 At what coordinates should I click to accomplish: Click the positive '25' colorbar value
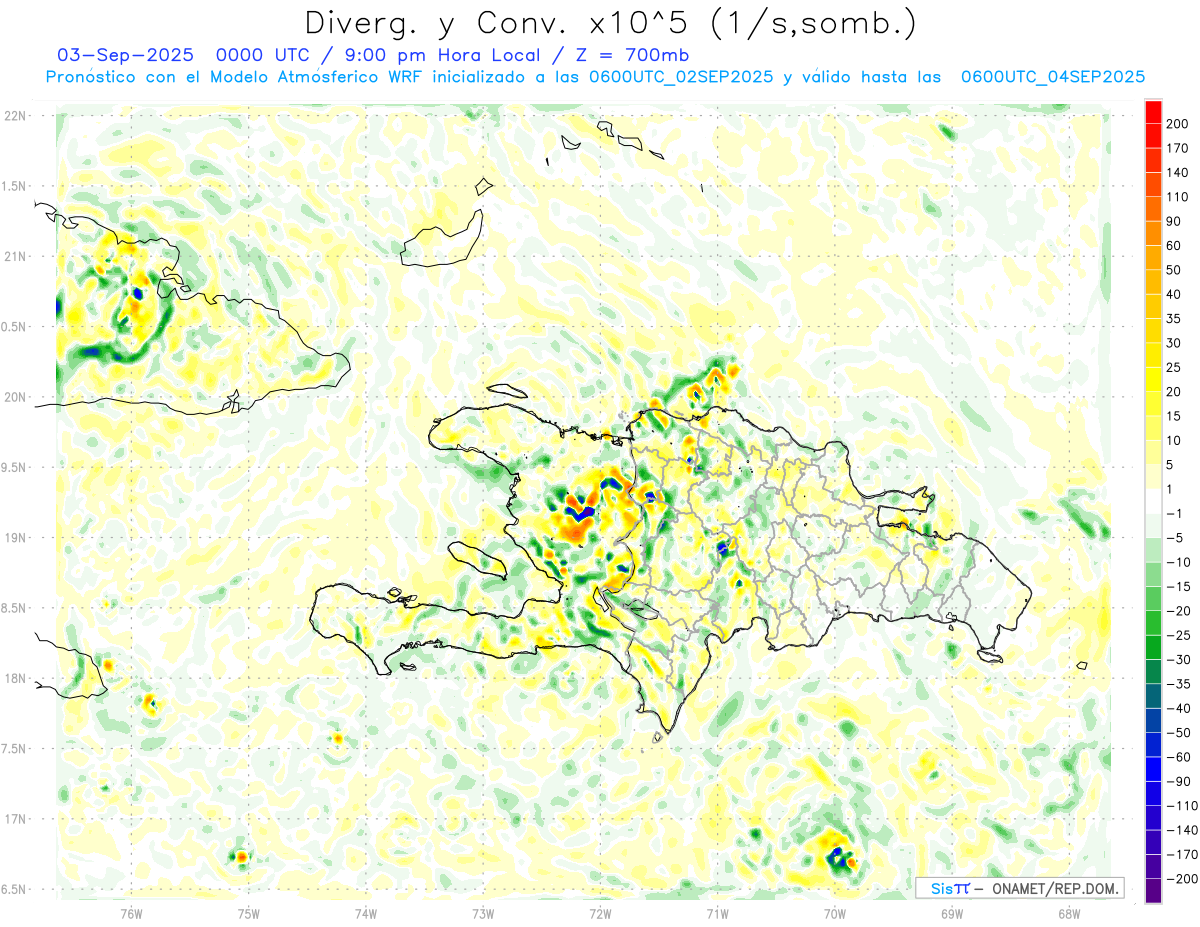tap(1174, 367)
